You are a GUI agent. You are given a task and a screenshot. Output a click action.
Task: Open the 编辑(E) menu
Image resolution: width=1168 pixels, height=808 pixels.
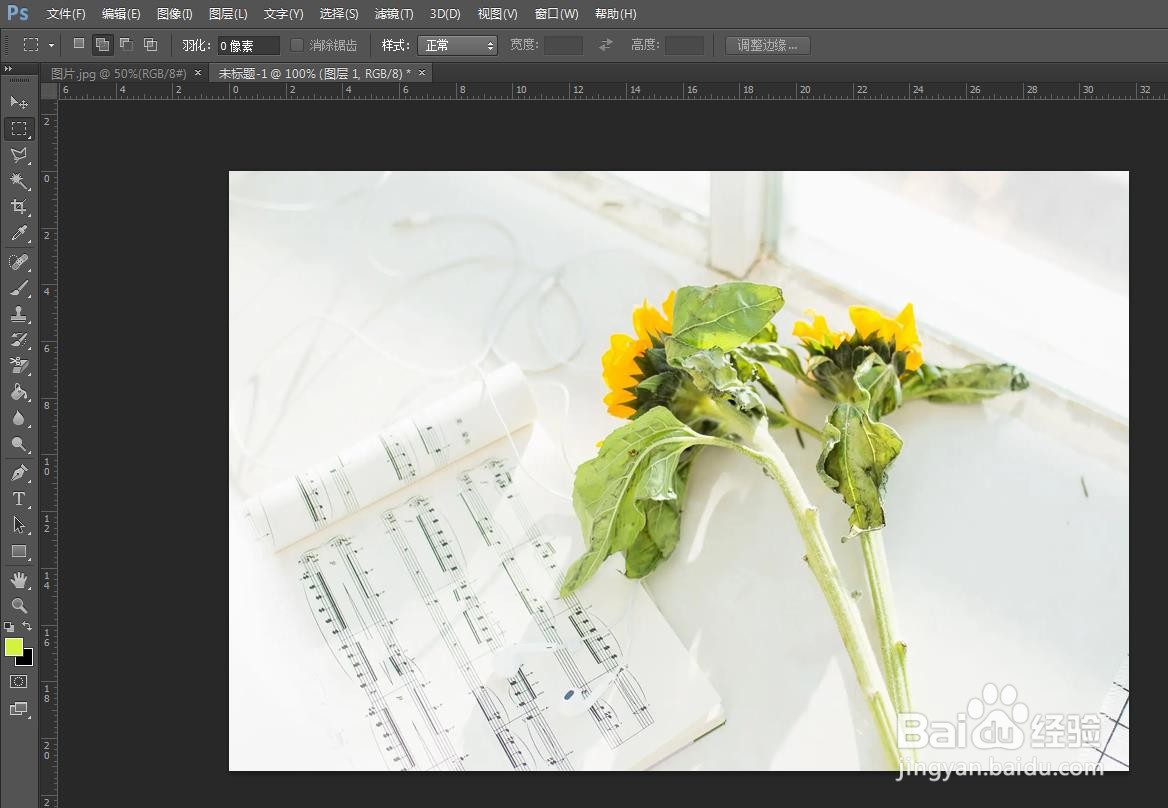click(x=121, y=13)
